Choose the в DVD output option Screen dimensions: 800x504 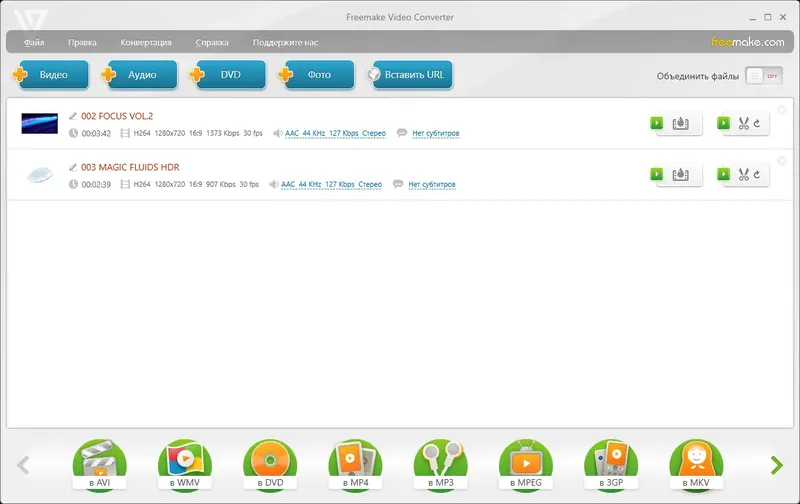click(x=270, y=465)
